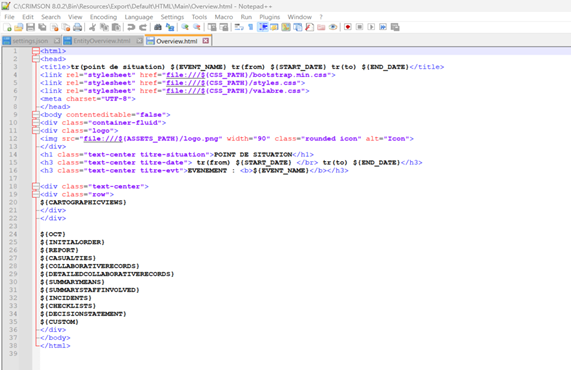The height and width of the screenshot is (370, 571).
Task: Start macro recording with red record icon
Action: pyautogui.click(x=348, y=27)
